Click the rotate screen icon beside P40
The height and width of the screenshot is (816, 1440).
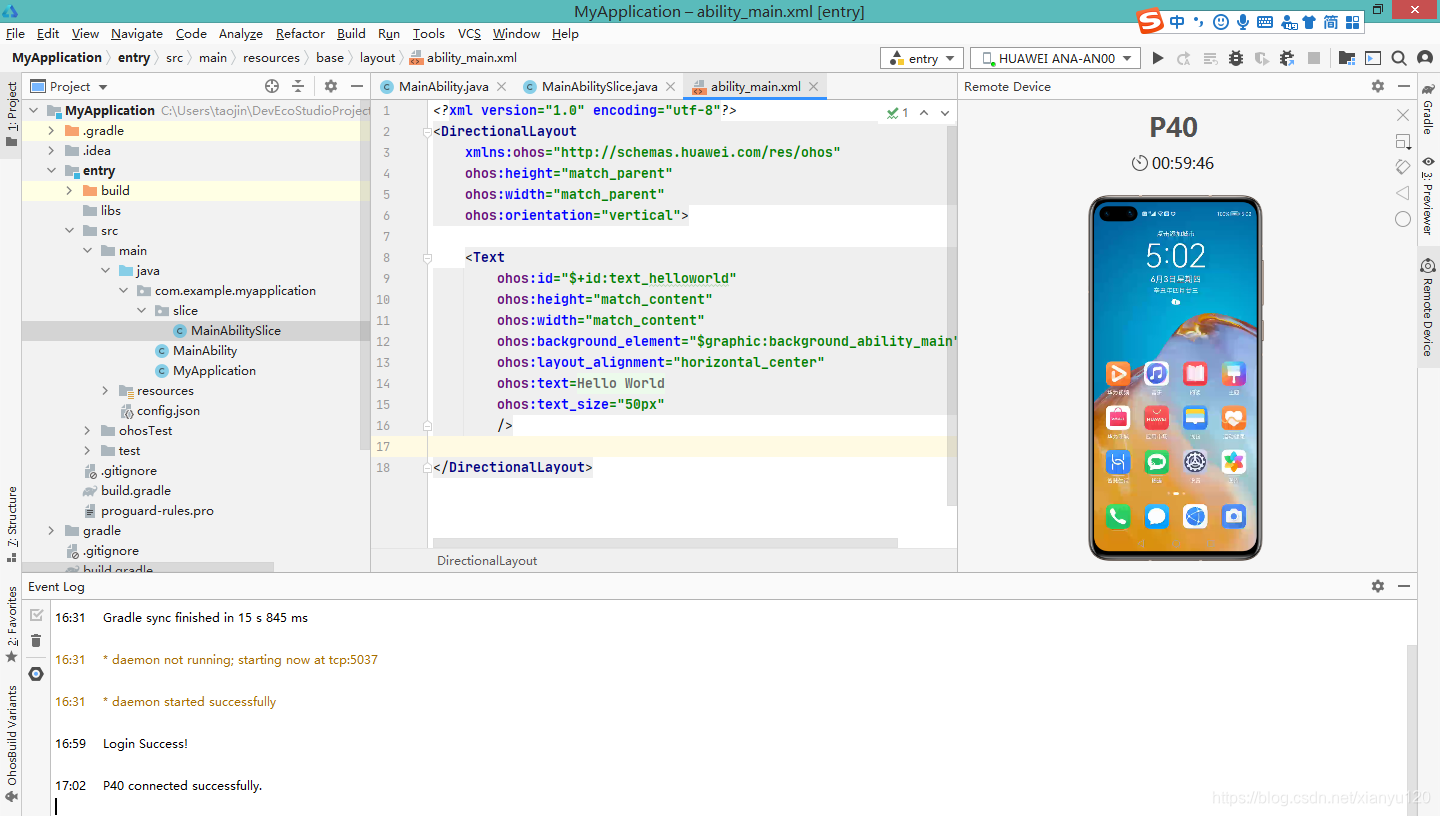coord(1403,167)
